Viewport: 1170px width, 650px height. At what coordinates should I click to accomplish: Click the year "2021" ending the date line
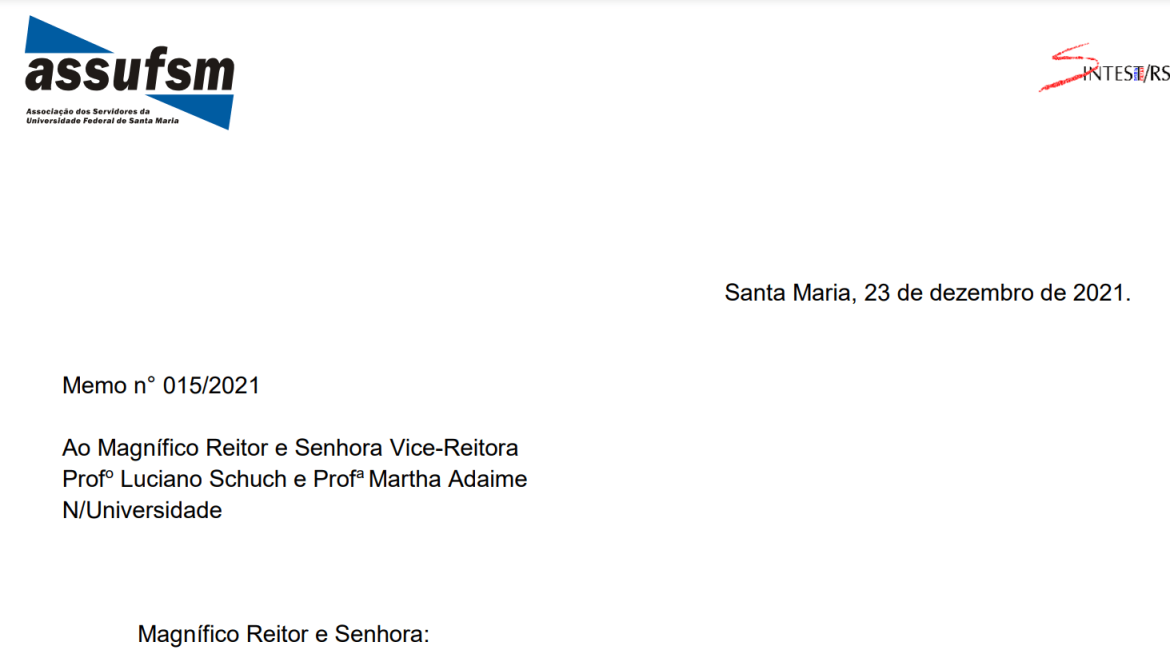(x=1099, y=294)
